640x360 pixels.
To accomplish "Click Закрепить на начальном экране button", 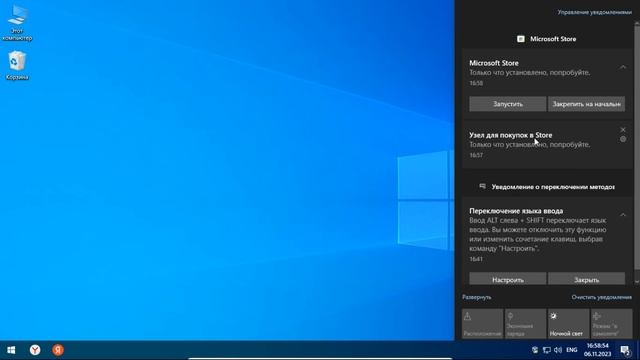I will tap(586, 104).
